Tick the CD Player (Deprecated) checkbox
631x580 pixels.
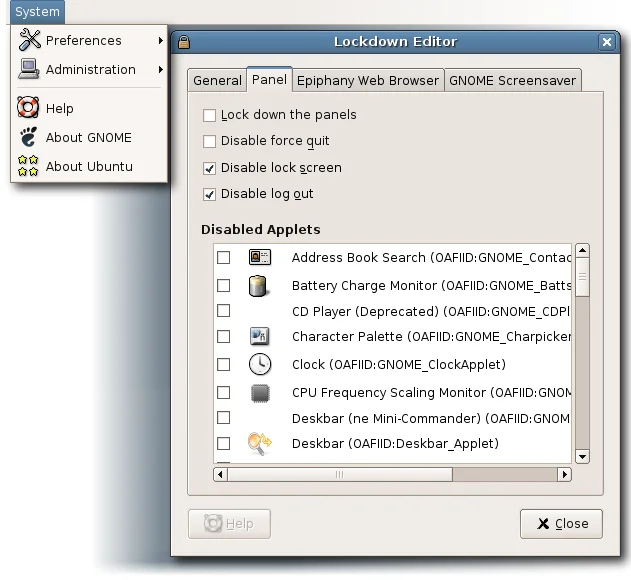click(223, 311)
